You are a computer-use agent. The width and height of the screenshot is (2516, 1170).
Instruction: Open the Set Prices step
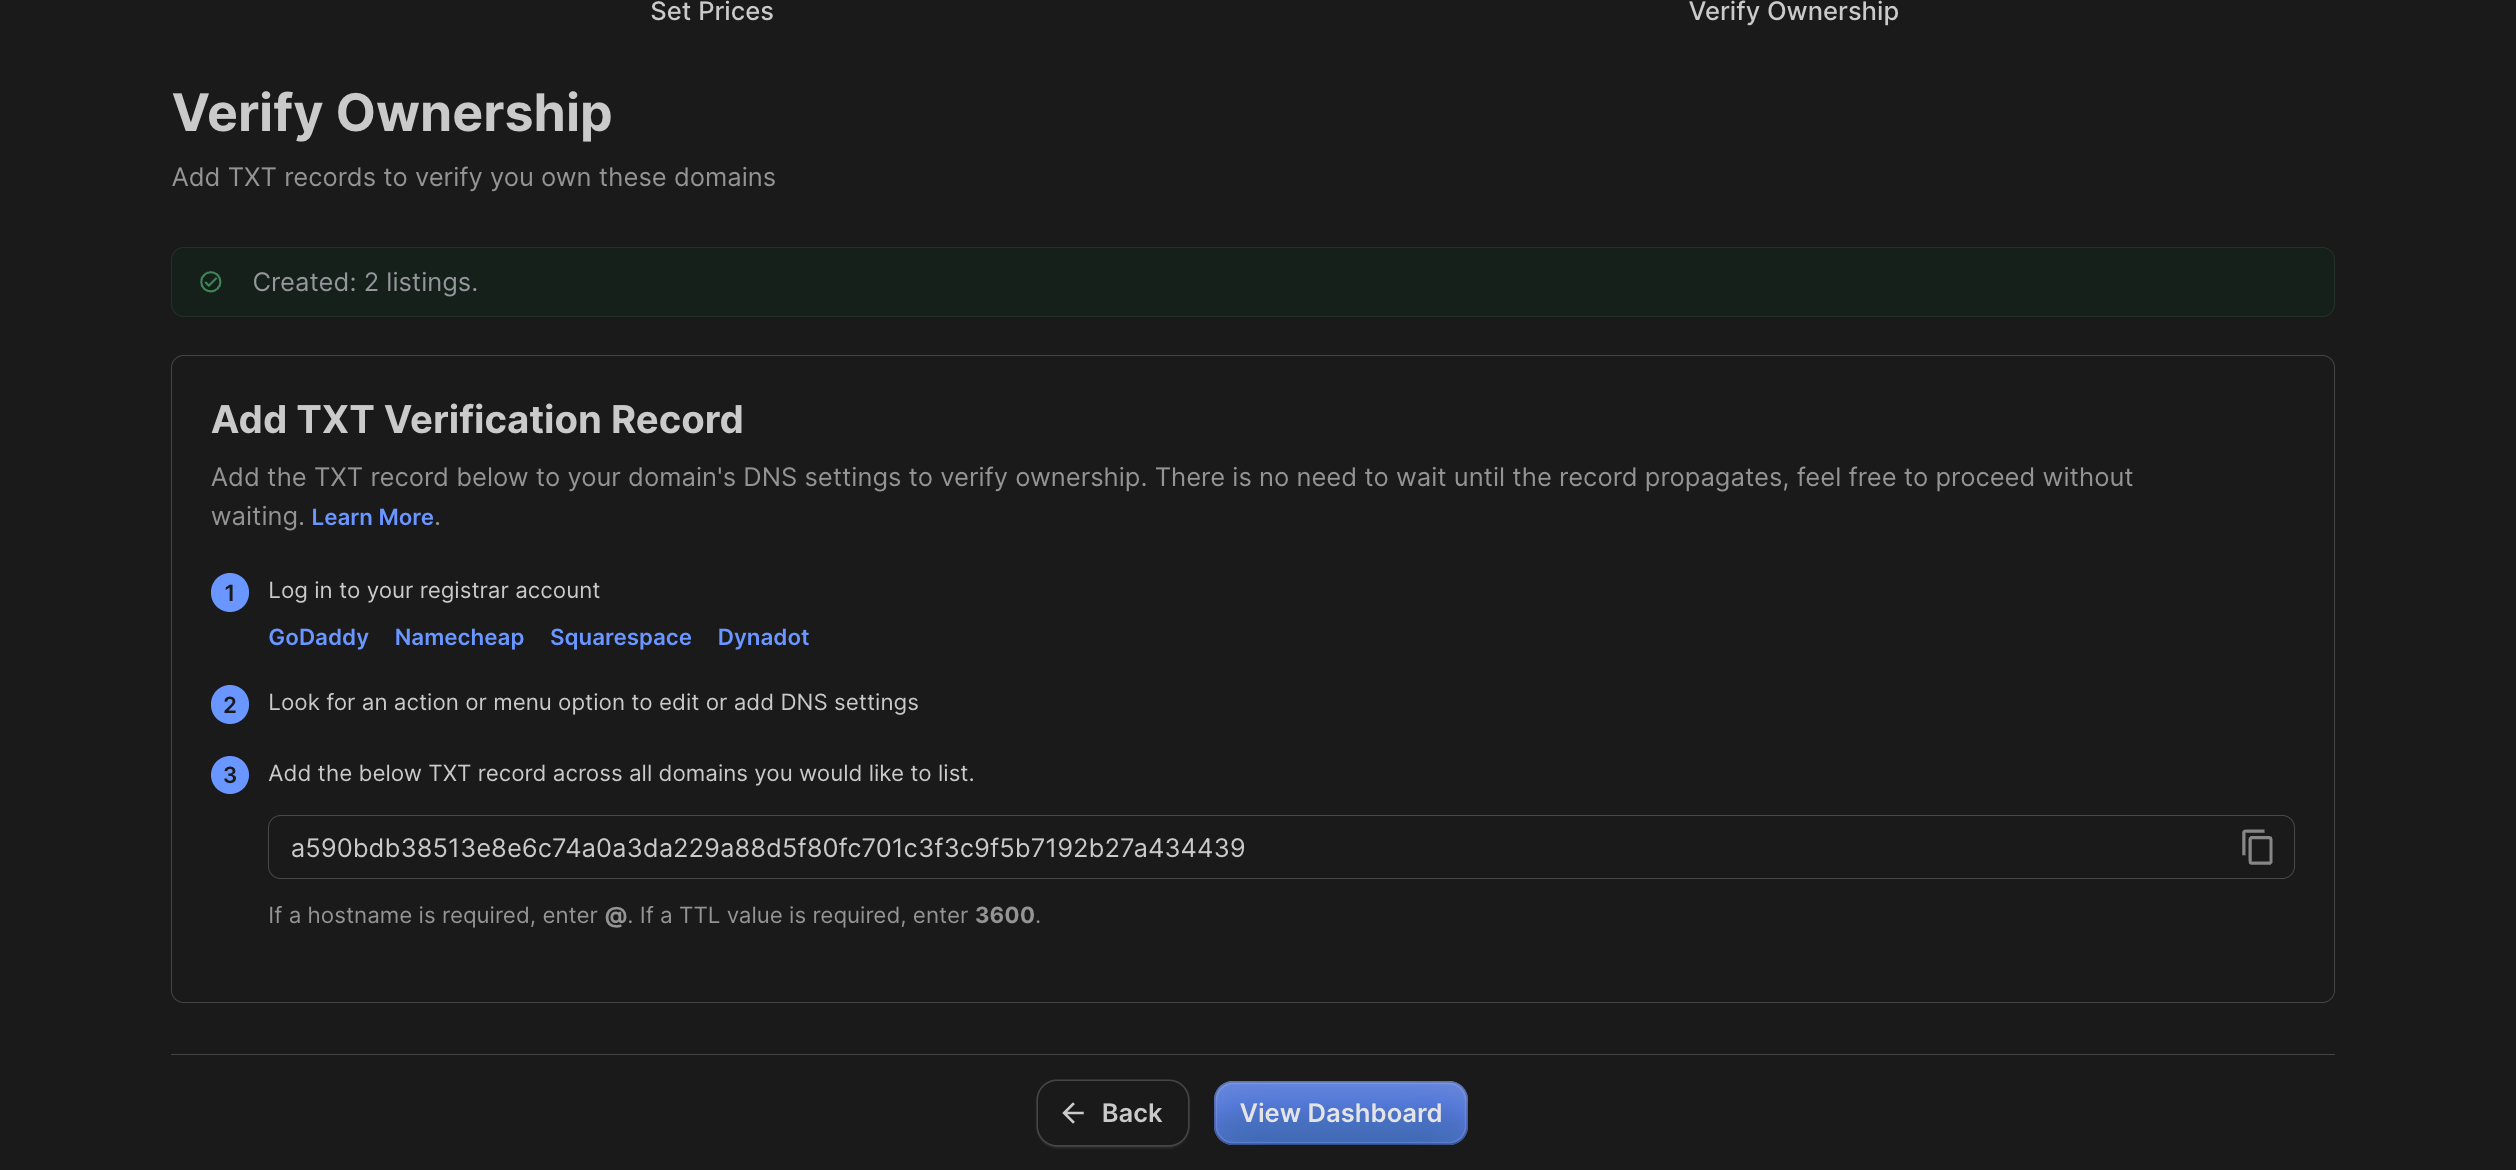tap(711, 12)
